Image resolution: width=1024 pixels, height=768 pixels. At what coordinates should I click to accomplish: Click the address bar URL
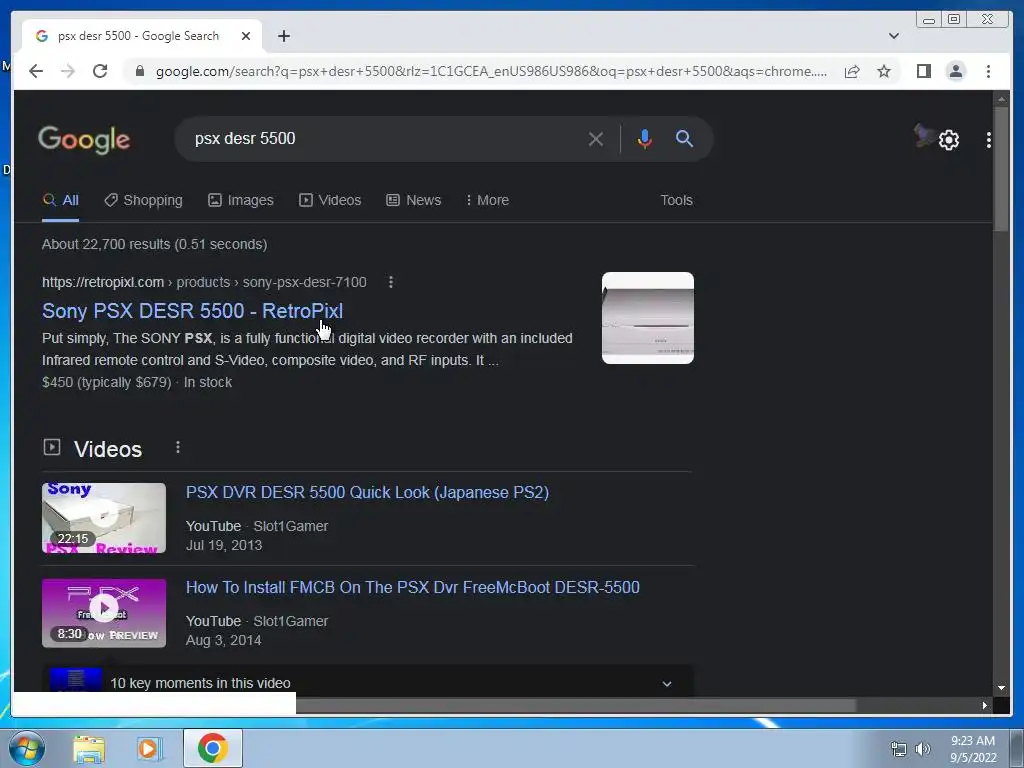[491, 71]
